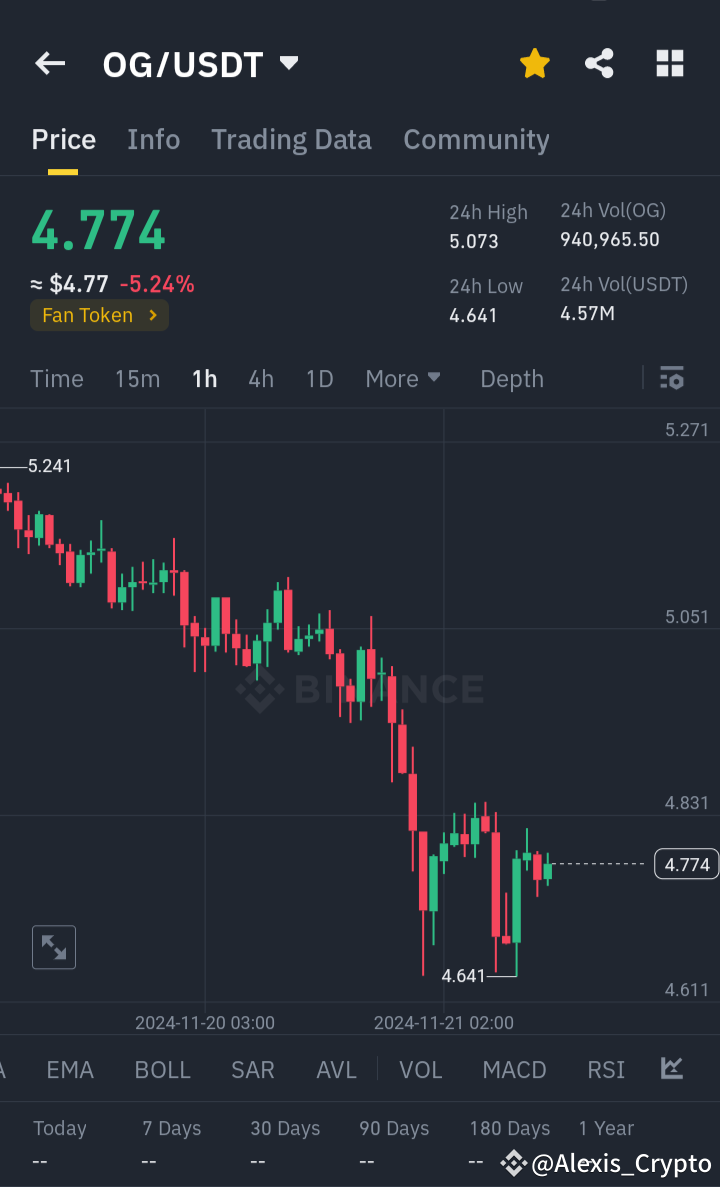Enable the VOL indicator
The height and width of the screenshot is (1187, 720).
click(x=420, y=1069)
